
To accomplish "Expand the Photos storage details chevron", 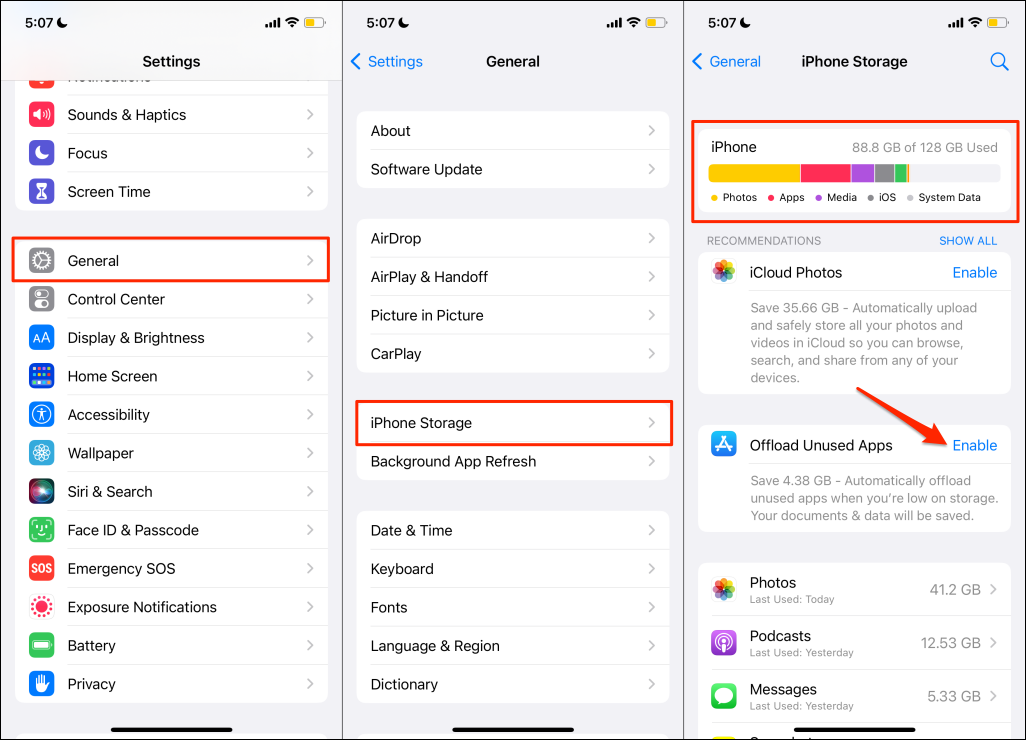I will point(993,590).
